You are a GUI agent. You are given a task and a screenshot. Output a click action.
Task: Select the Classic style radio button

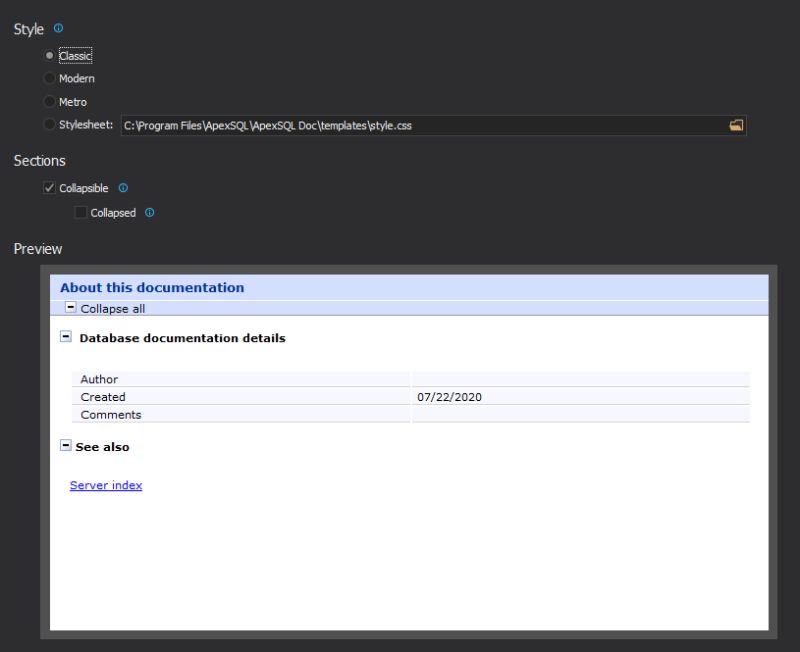point(47,55)
